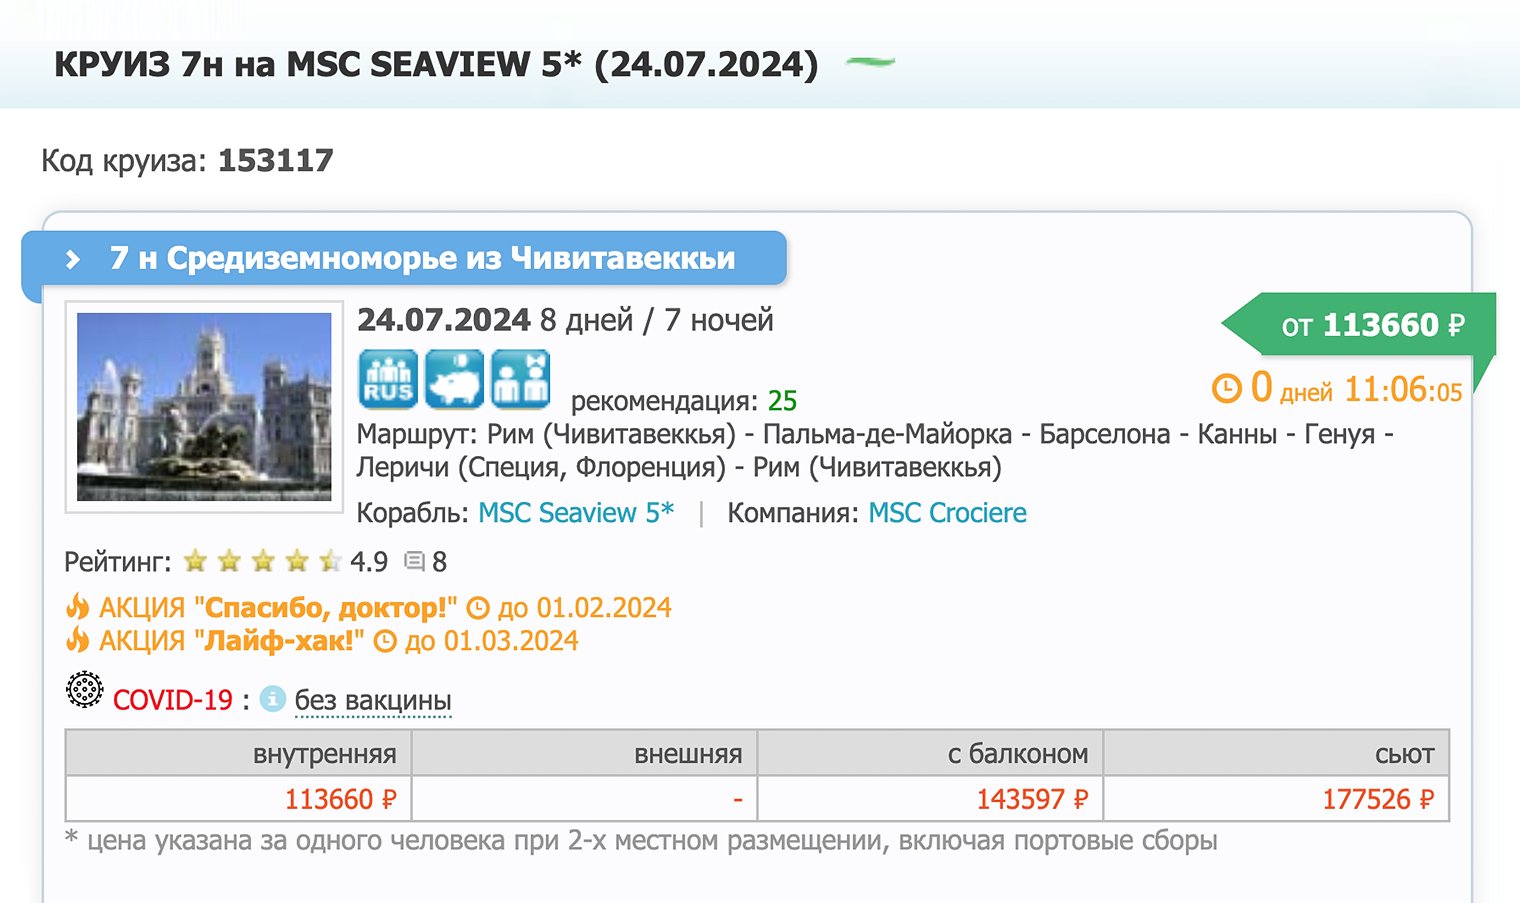The height and width of the screenshot is (903, 1520).
Task: Click the review count 8
Action: [439, 562]
